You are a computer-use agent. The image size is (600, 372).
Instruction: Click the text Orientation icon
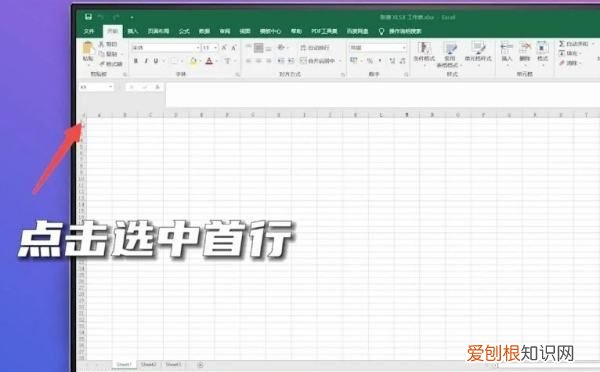pyautogui.click(x=282, y=47)
